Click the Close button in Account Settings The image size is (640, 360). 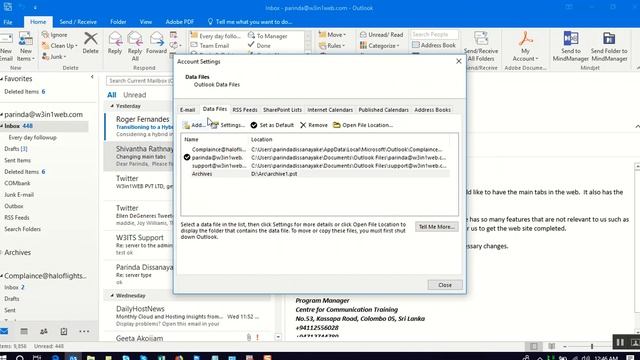[x=445, y=285]
